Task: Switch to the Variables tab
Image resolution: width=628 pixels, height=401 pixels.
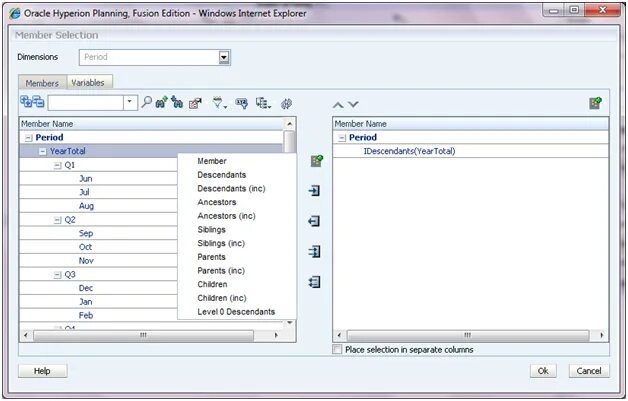Action: click(x=88, y=83)
